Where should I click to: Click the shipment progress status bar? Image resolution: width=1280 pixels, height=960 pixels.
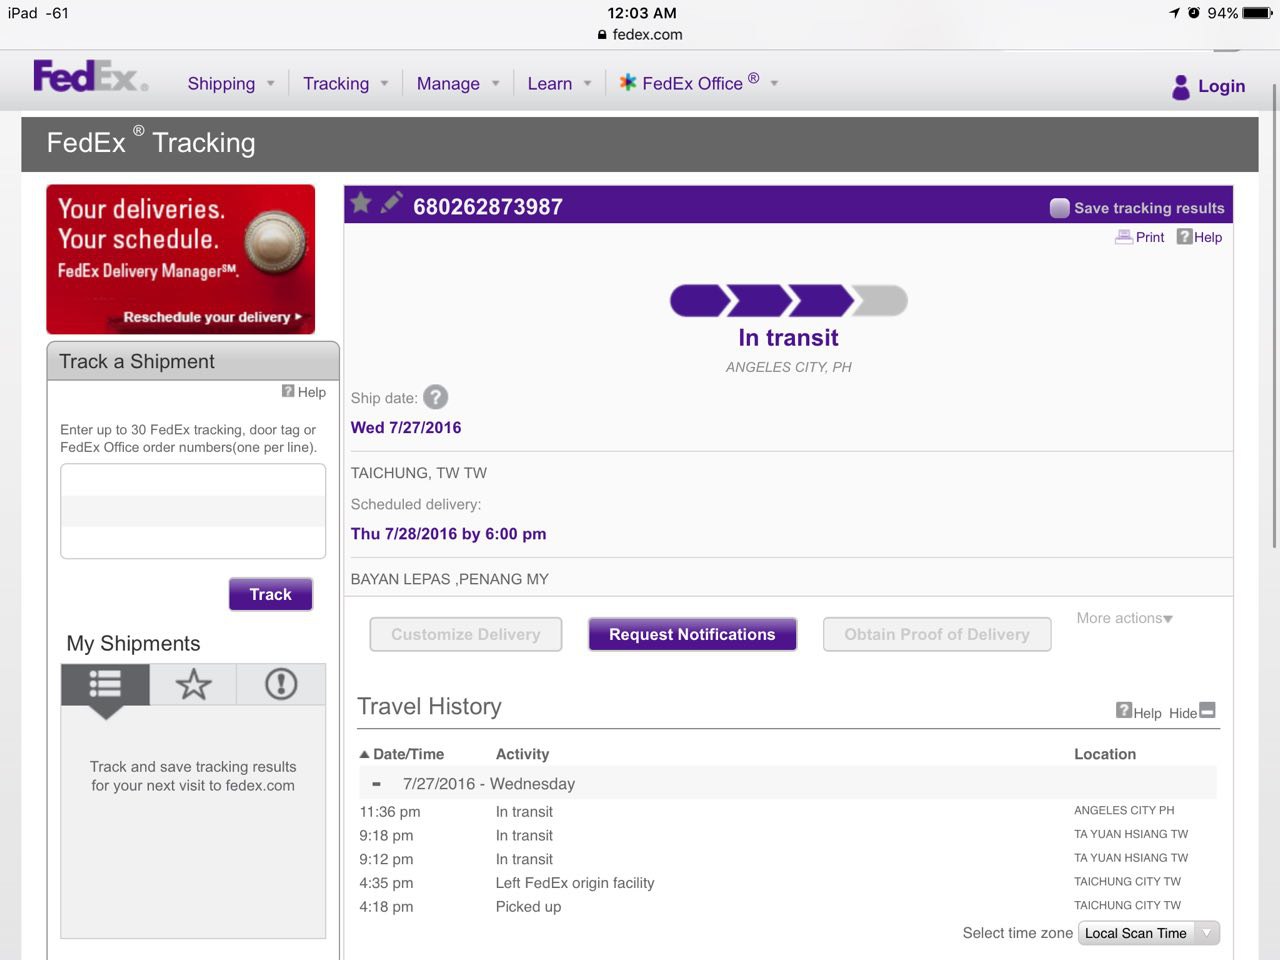tap(788, 301)
